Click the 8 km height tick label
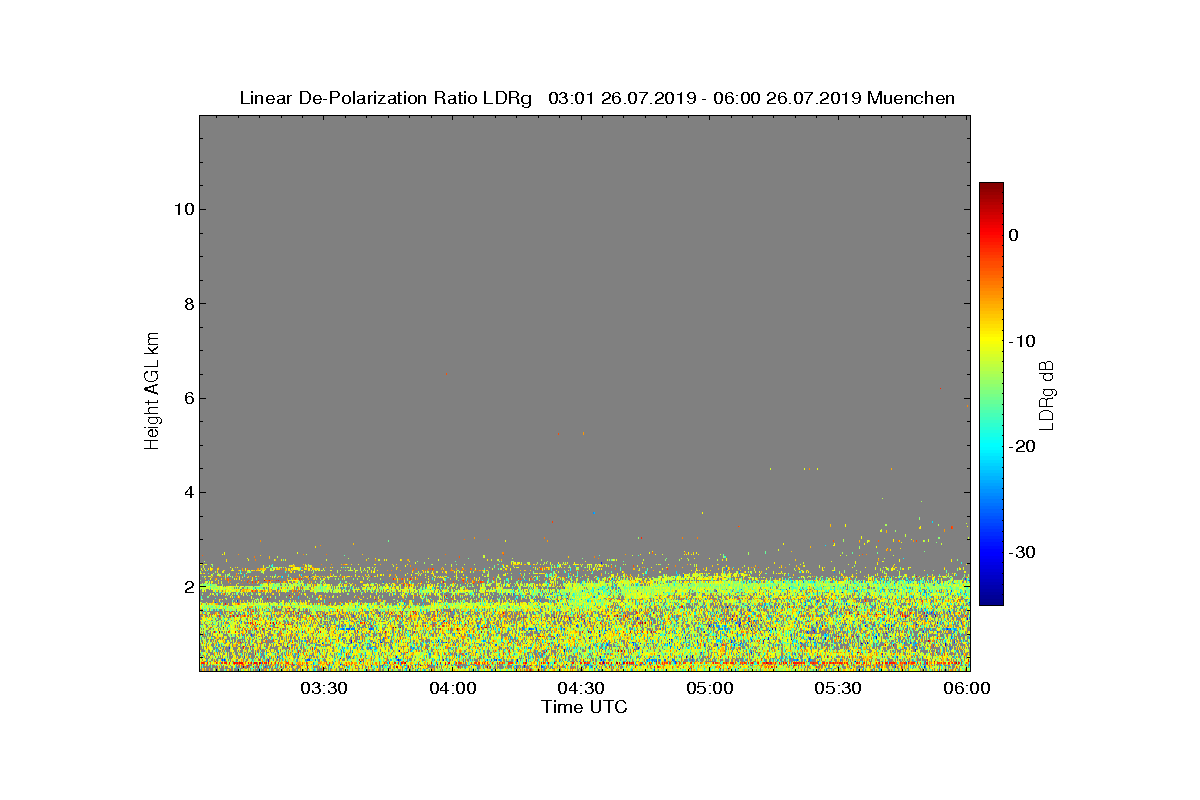 (x=188, y=304)
